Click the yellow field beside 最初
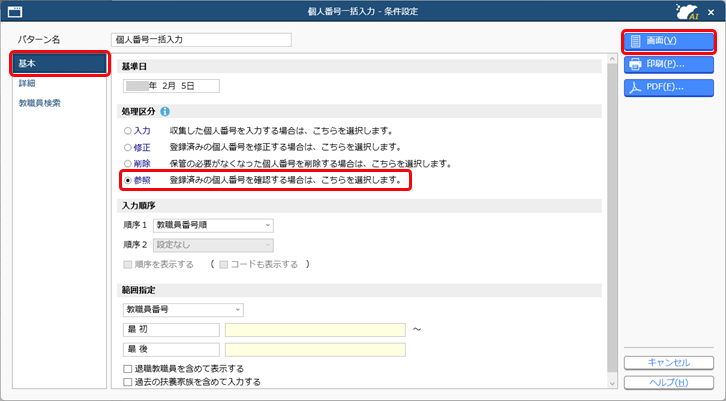The width and height of the screenshot is (726, 401). click(315, 330)
